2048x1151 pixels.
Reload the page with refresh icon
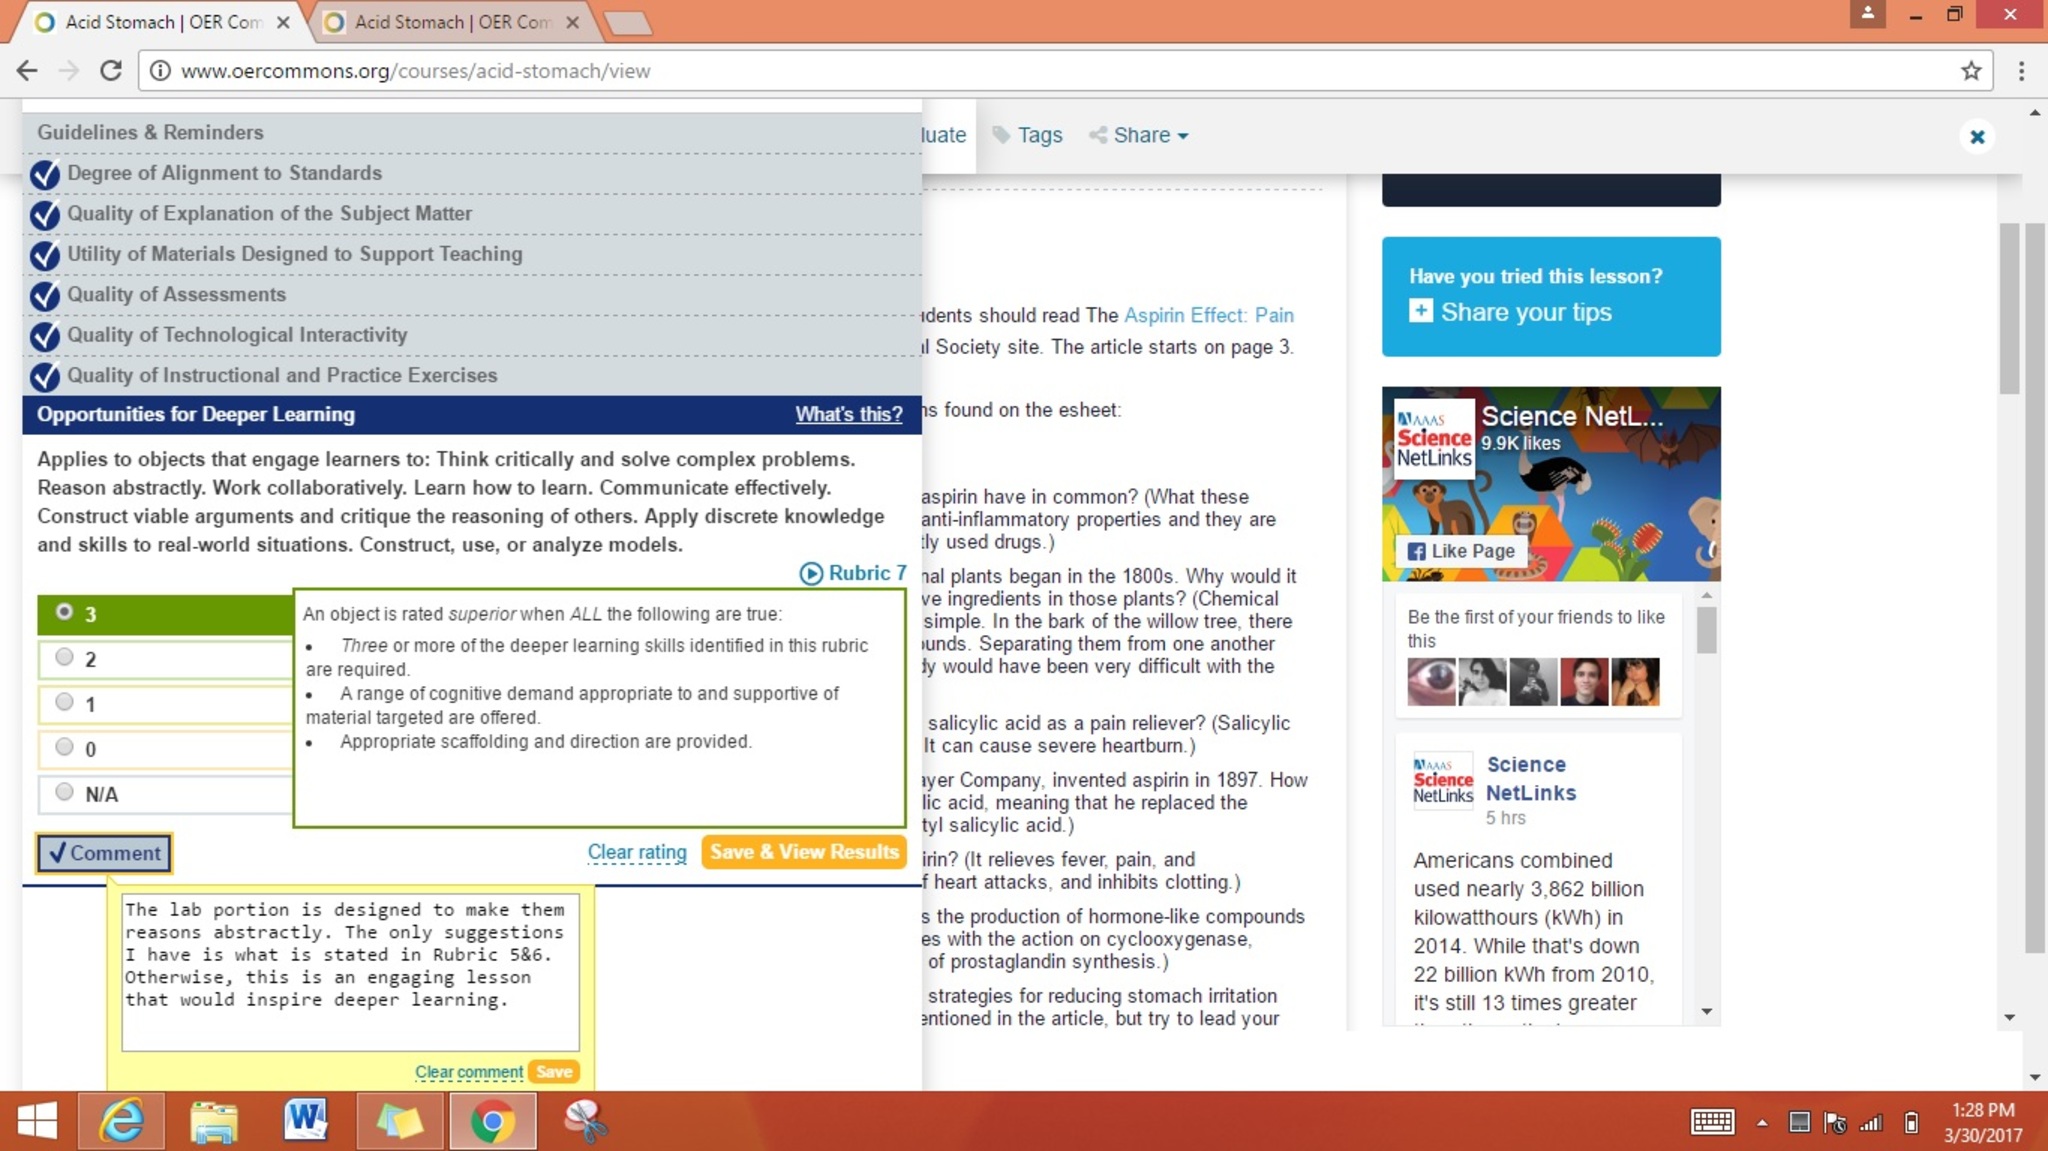[111, 71]
